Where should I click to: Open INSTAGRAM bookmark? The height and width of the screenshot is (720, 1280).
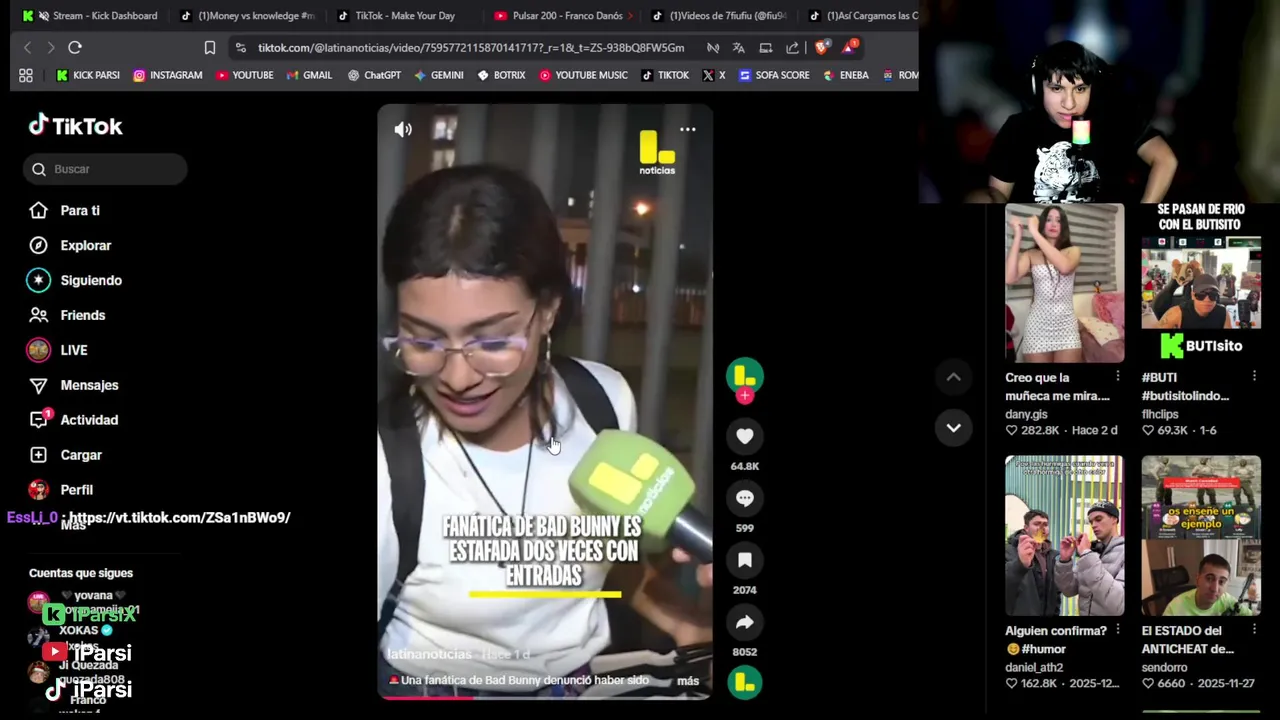pos(168,75)
